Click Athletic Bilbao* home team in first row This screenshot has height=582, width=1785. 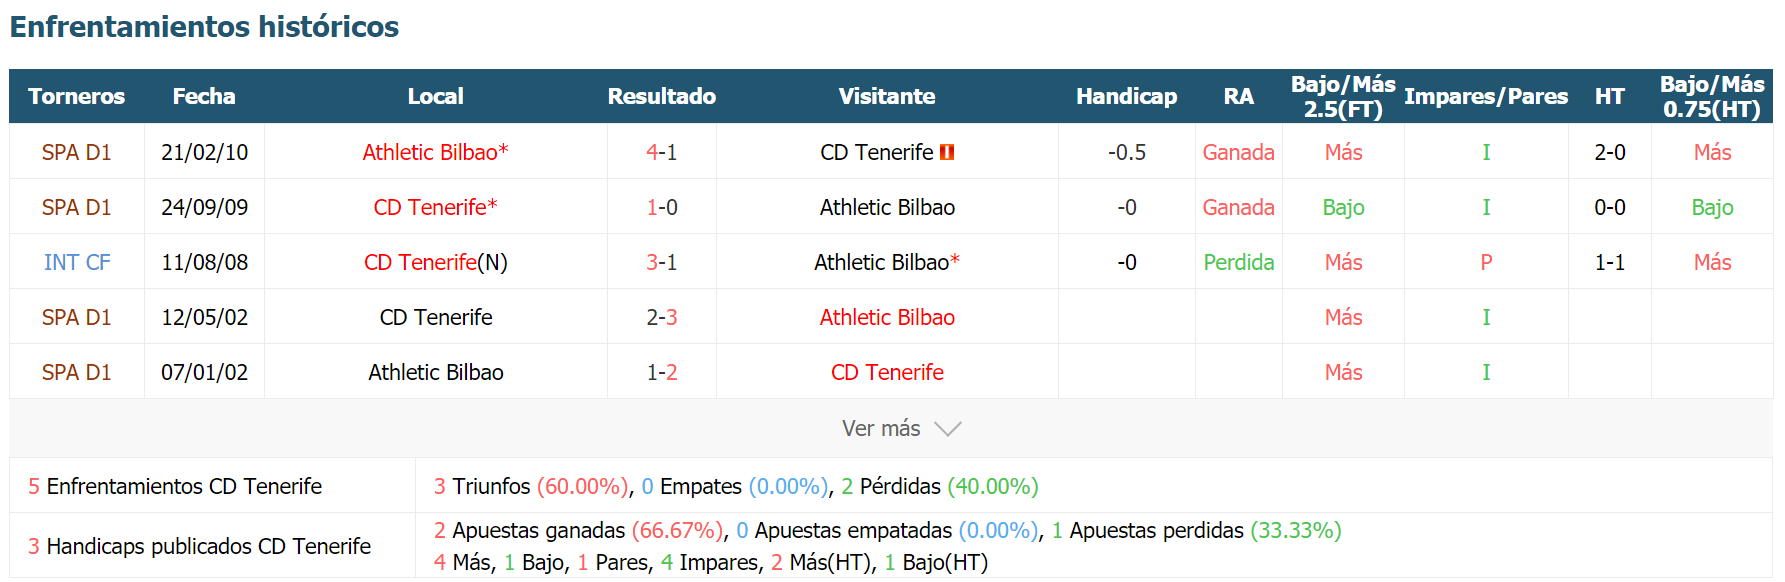click(436, 152)
